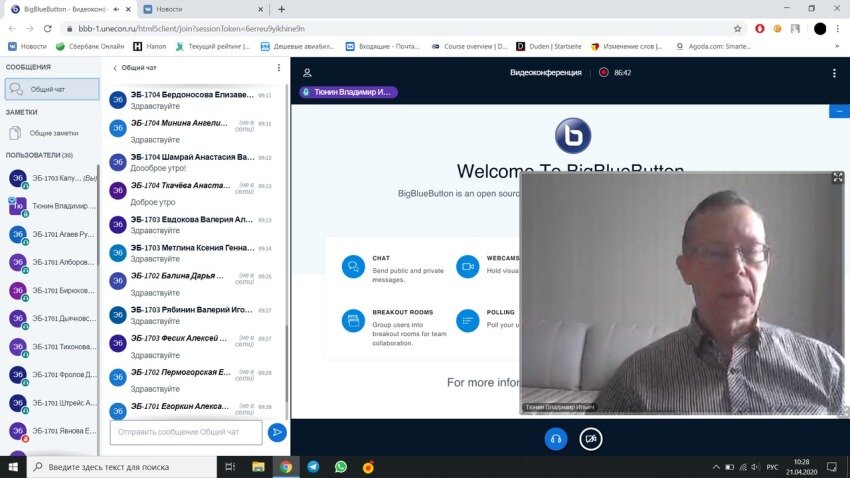Select user ЭБ-1701 Бирюков in list

51,290
